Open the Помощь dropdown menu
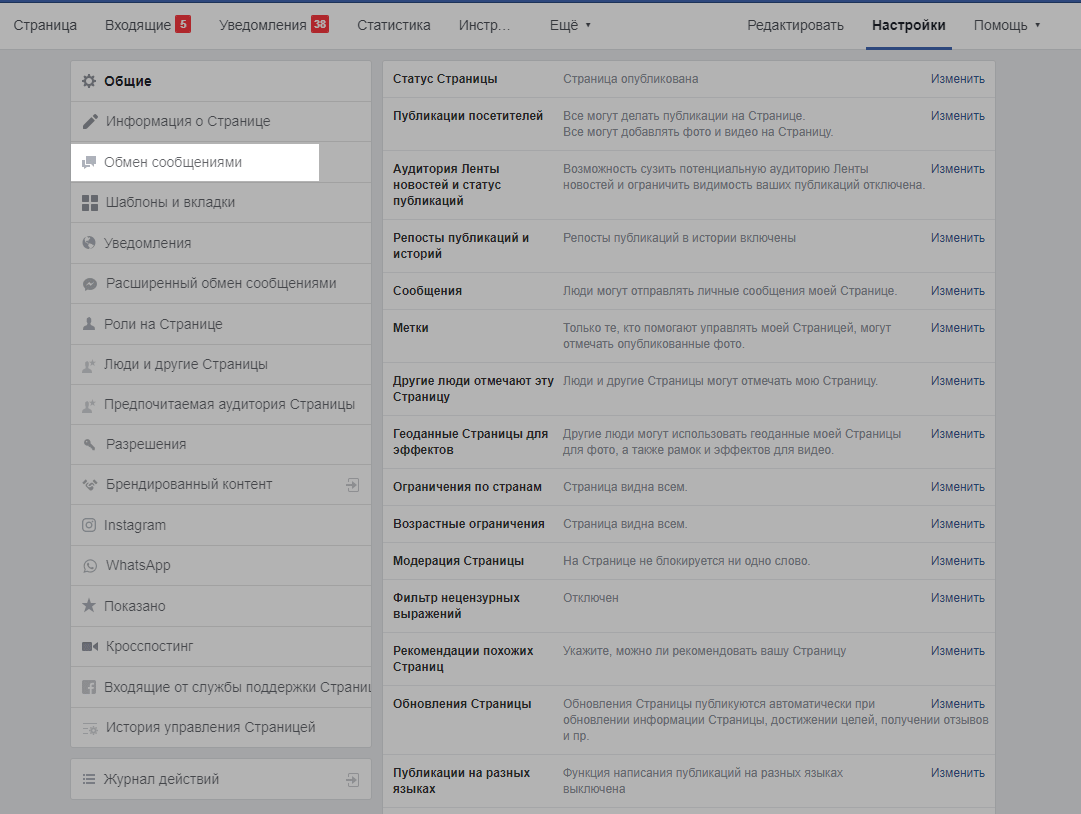 click(x=1007, y=25)
